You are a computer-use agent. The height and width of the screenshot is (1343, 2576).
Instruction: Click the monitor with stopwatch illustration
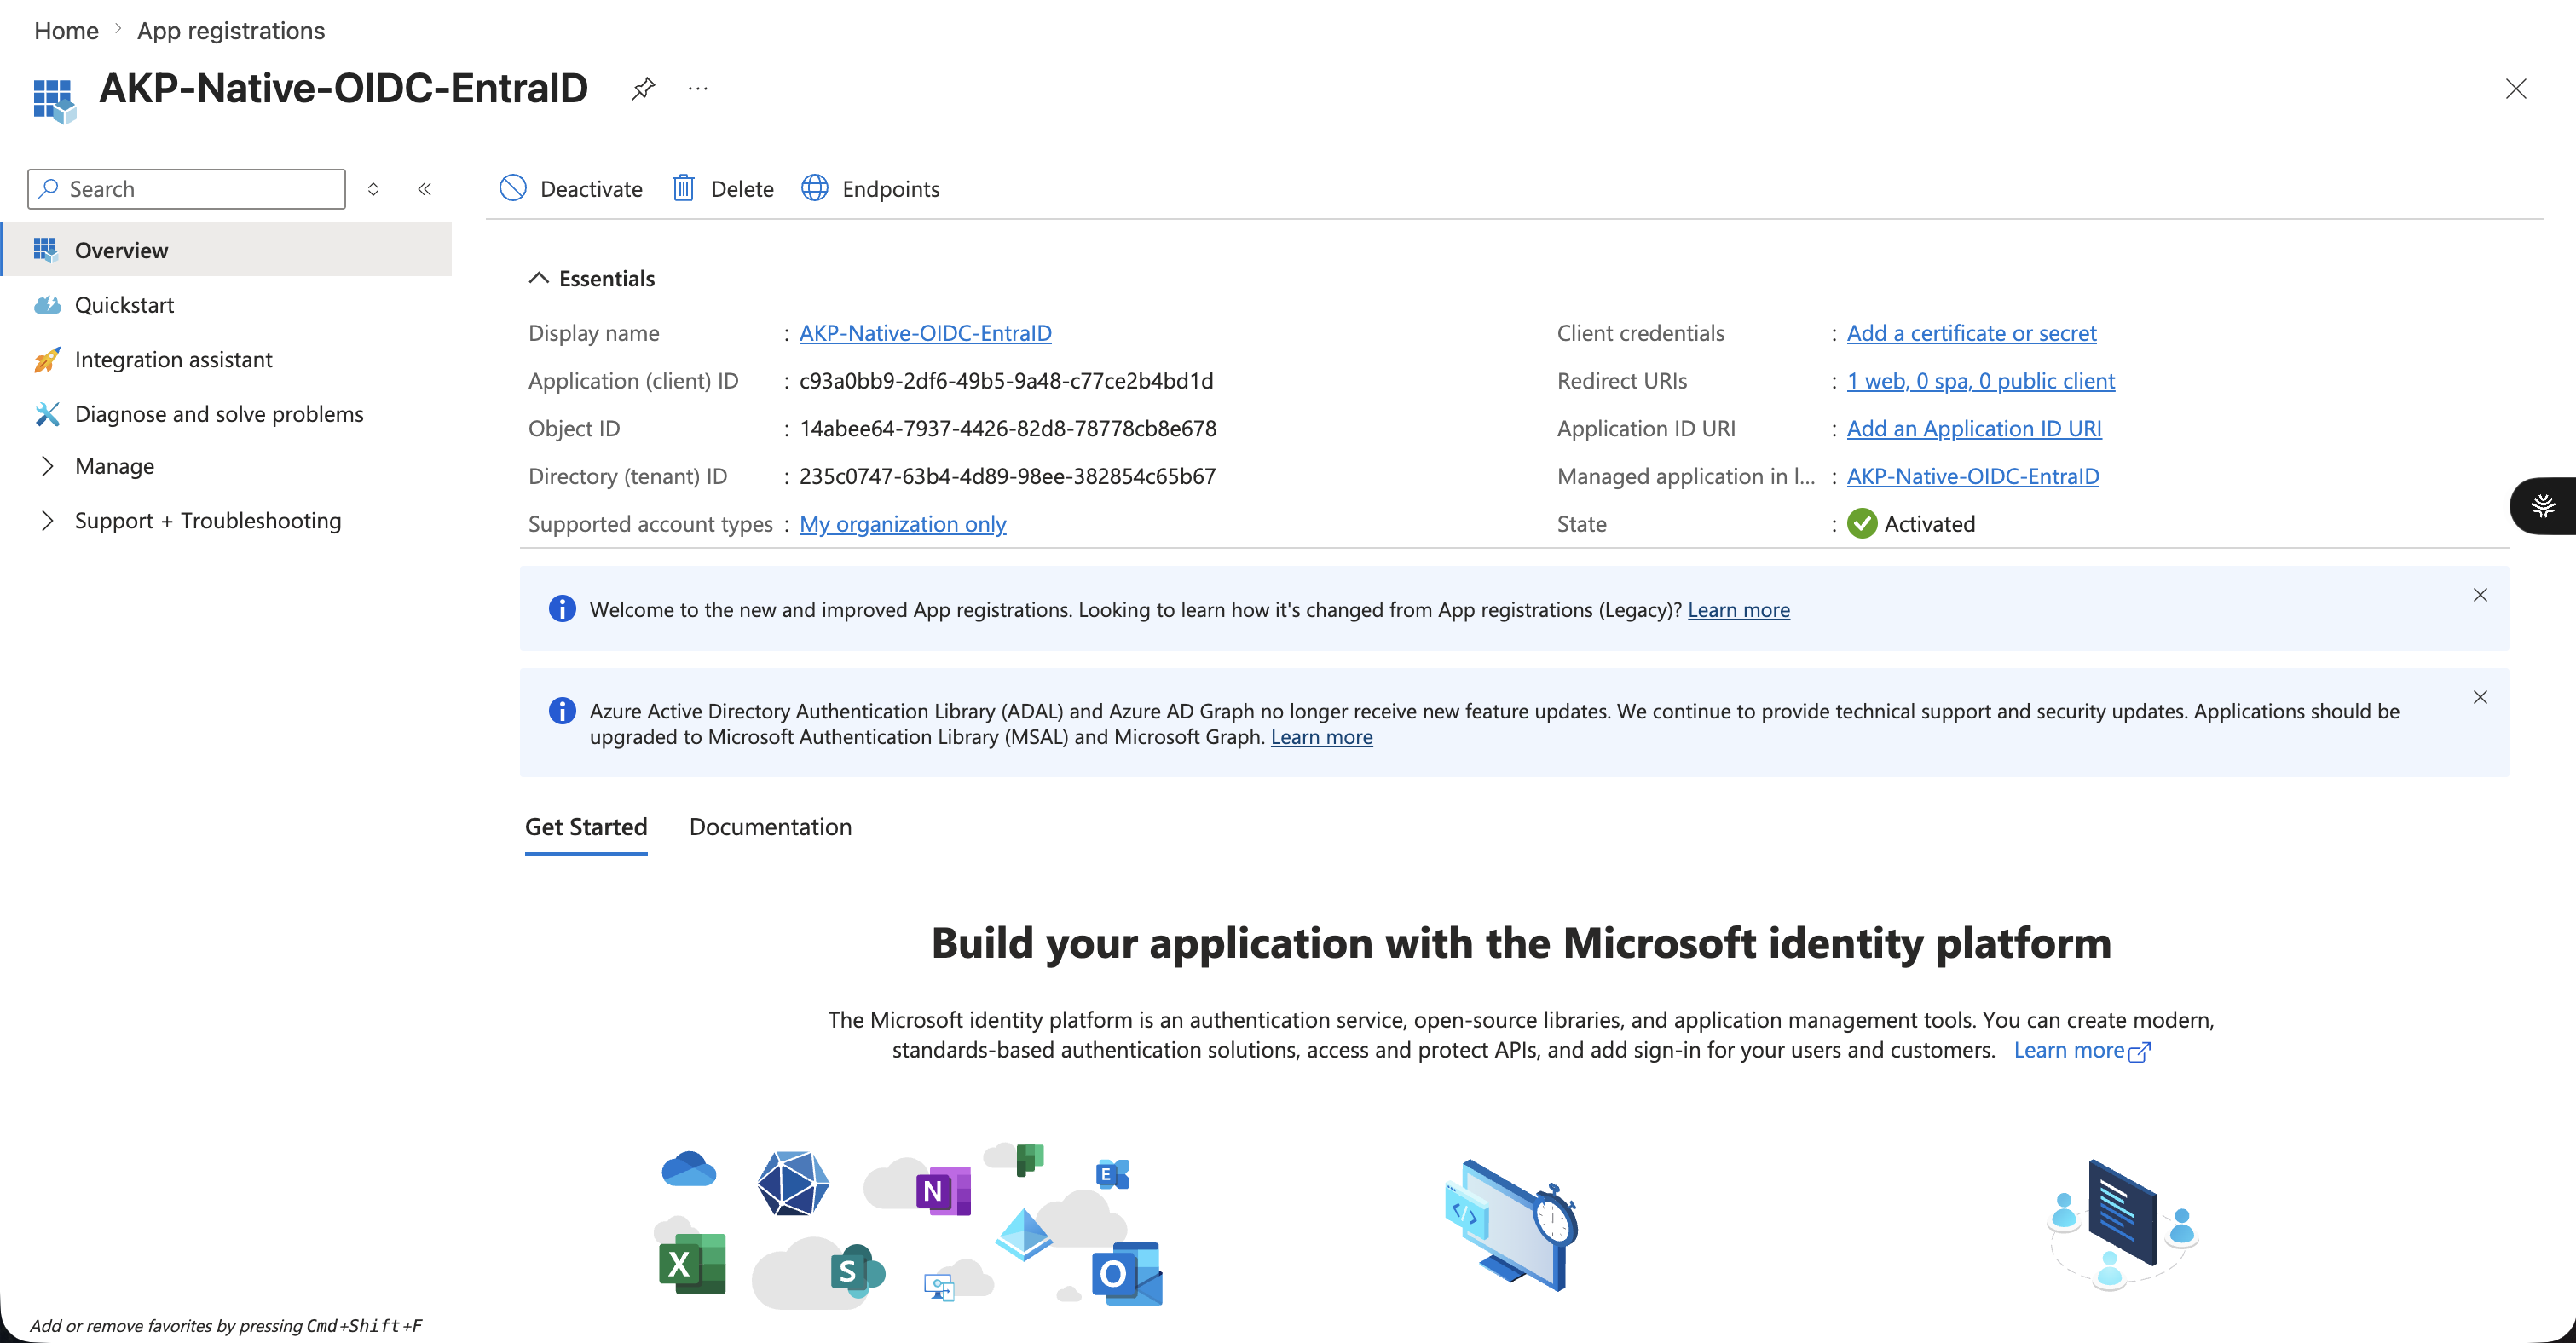click(1512, 1225)
